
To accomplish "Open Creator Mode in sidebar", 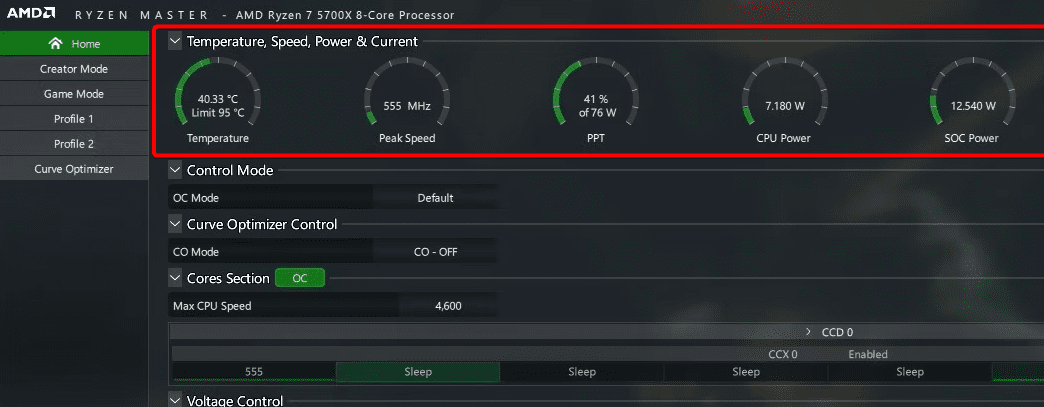I will tap(74, 69).
